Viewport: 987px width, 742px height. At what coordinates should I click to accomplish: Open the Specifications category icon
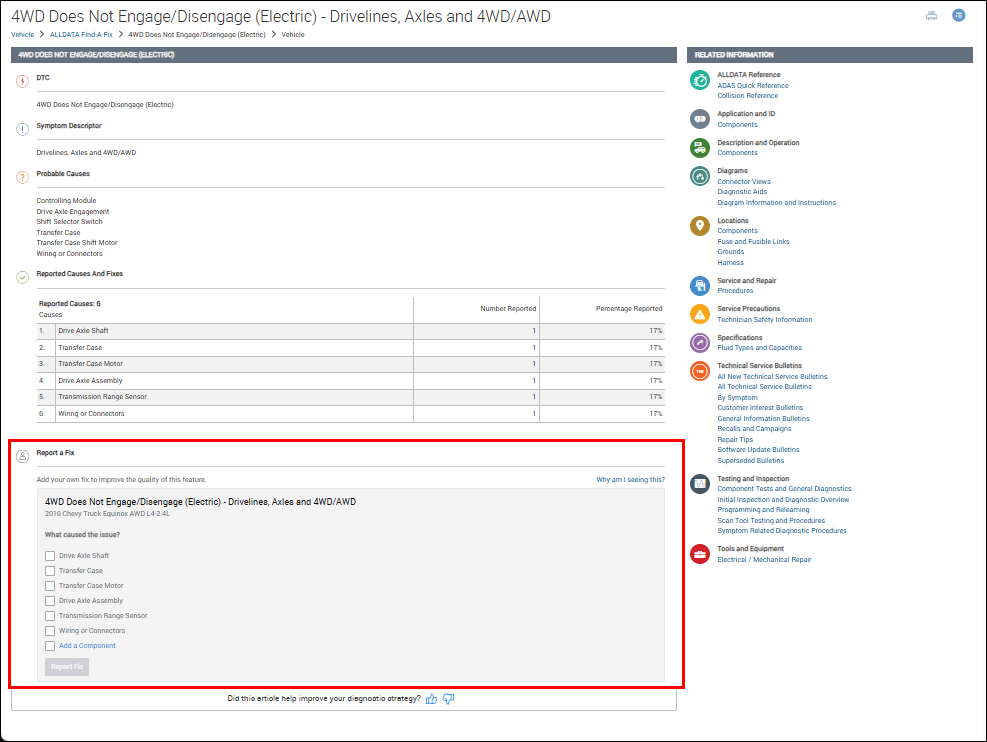click(x=700, y=343)
